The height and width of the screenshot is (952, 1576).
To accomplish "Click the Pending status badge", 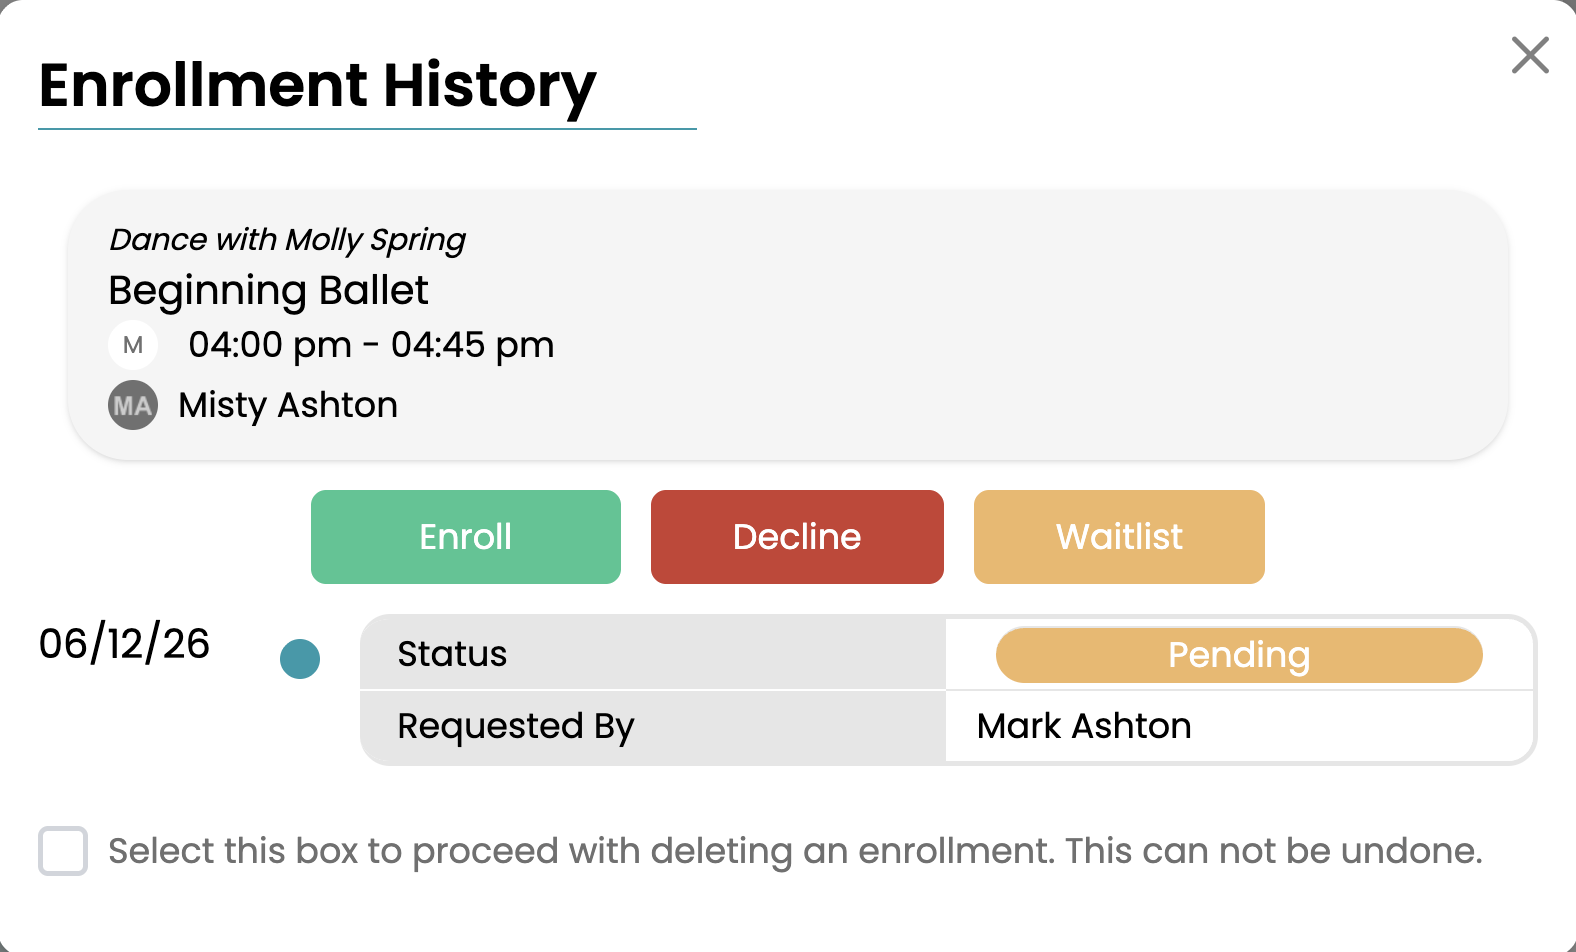I will 1239,655.
